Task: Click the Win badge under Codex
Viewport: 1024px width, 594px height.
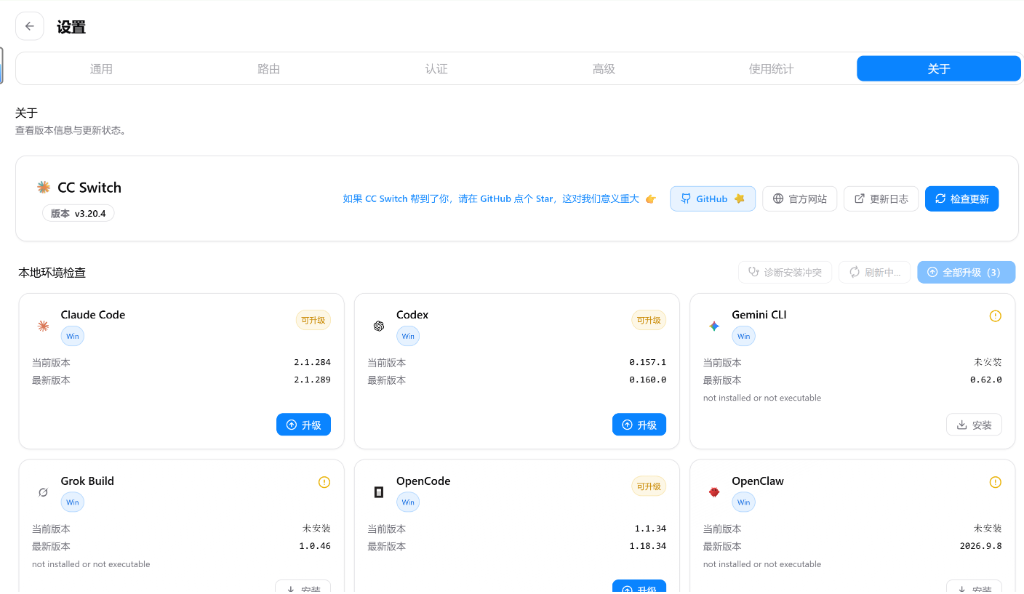Action: (x=408, y=336)
